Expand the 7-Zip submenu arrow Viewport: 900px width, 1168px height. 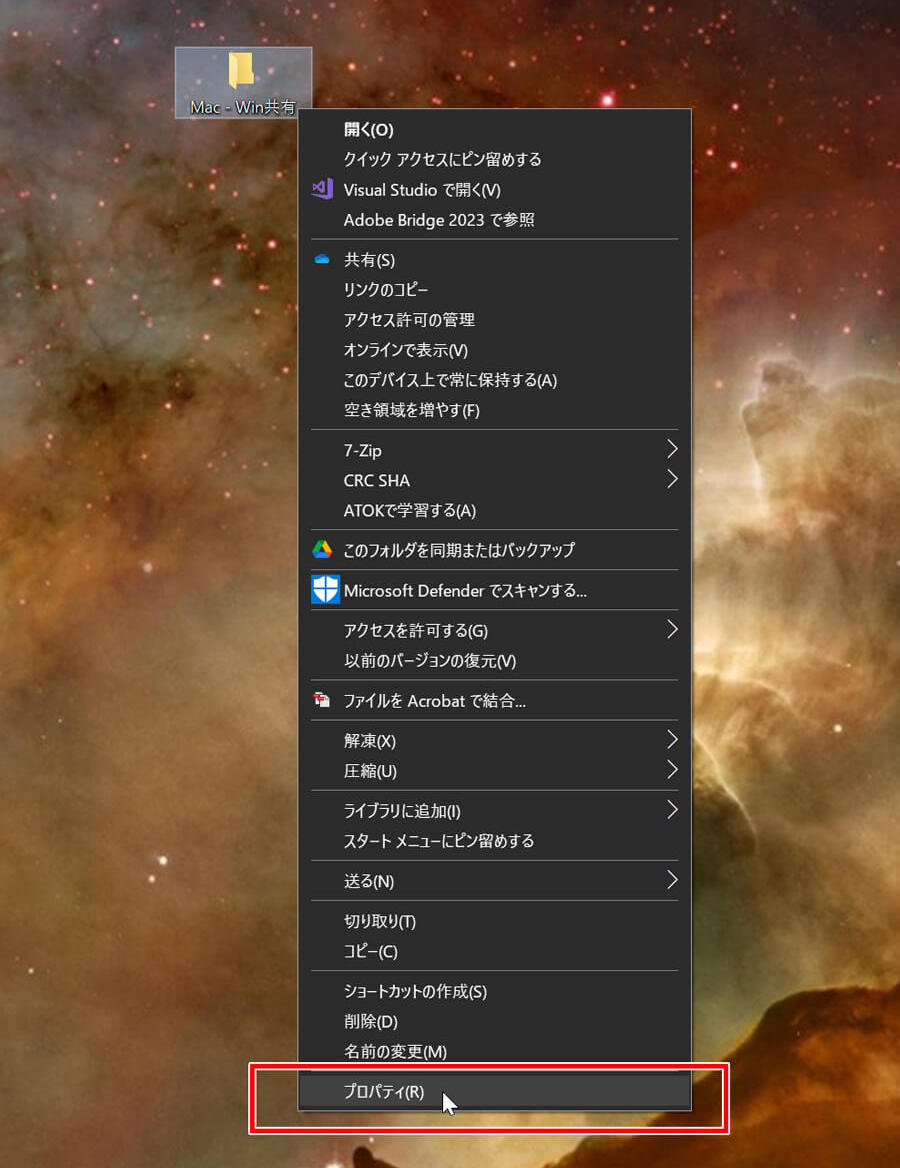[671, 449]
